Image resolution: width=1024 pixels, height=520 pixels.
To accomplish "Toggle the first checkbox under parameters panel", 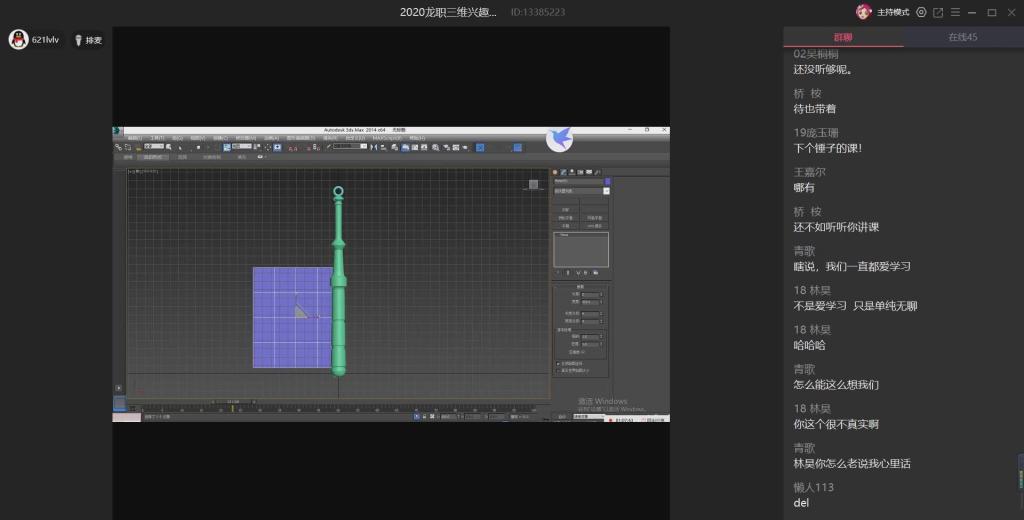I will coord(557,363).
